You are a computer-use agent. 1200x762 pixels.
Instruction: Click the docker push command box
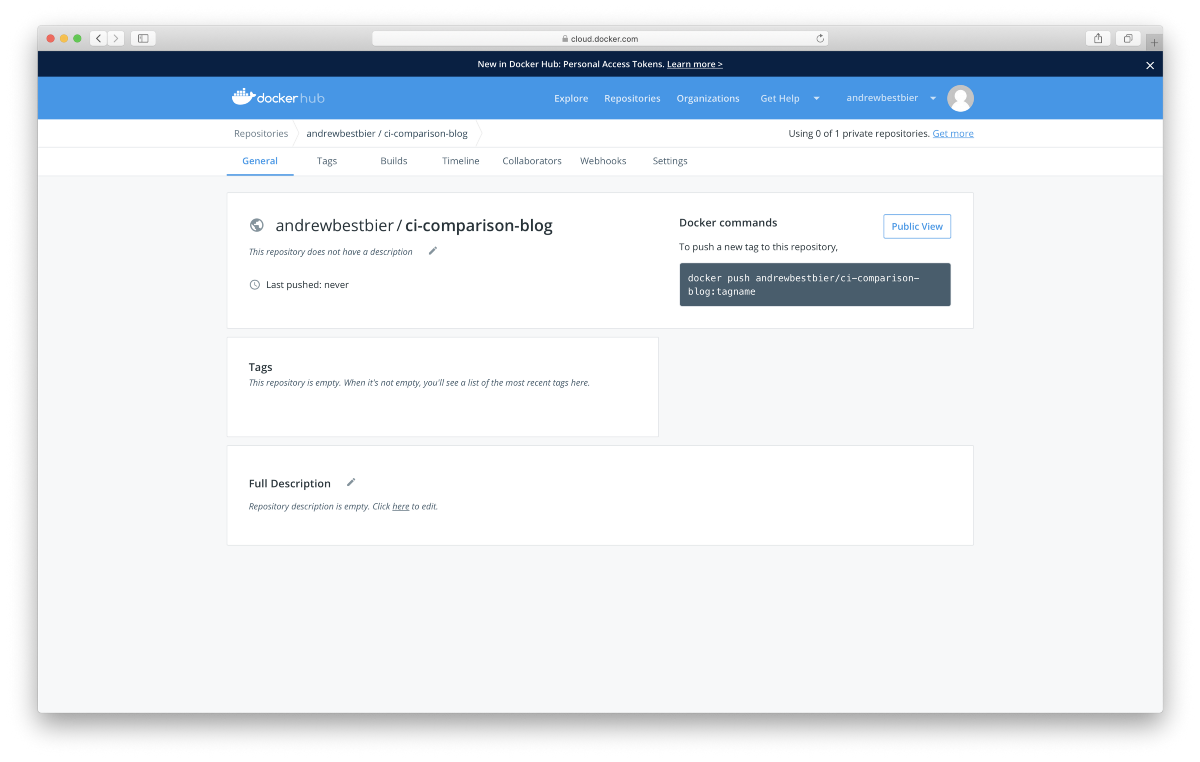[x=815, y=284]
